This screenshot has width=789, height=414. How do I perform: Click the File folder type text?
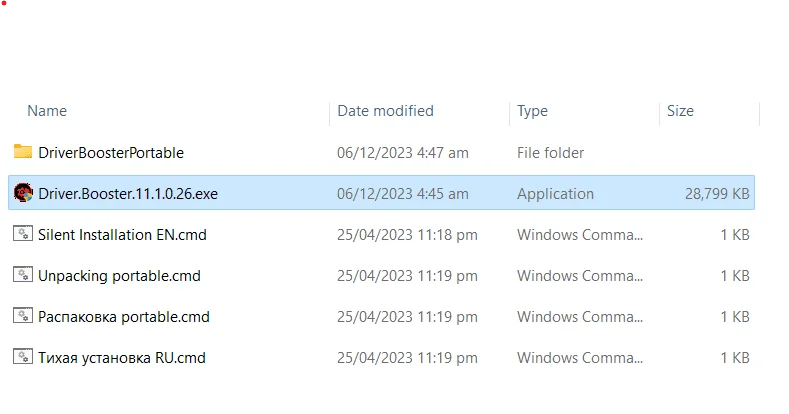550,152
